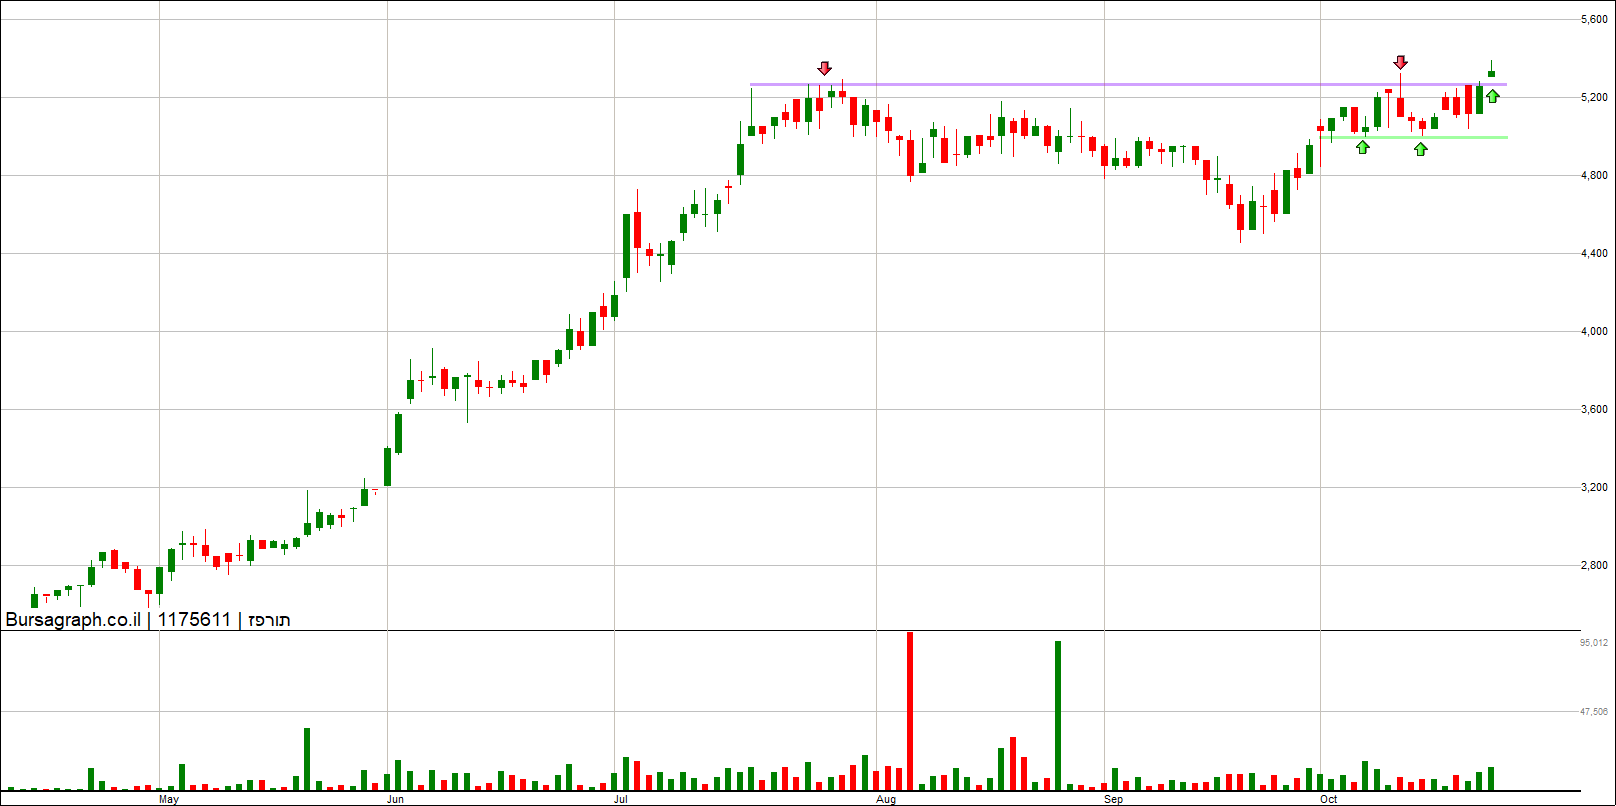1616x806 pixels.
Task: Click the 47,506 volume axis label
Action: (1594, 711)
